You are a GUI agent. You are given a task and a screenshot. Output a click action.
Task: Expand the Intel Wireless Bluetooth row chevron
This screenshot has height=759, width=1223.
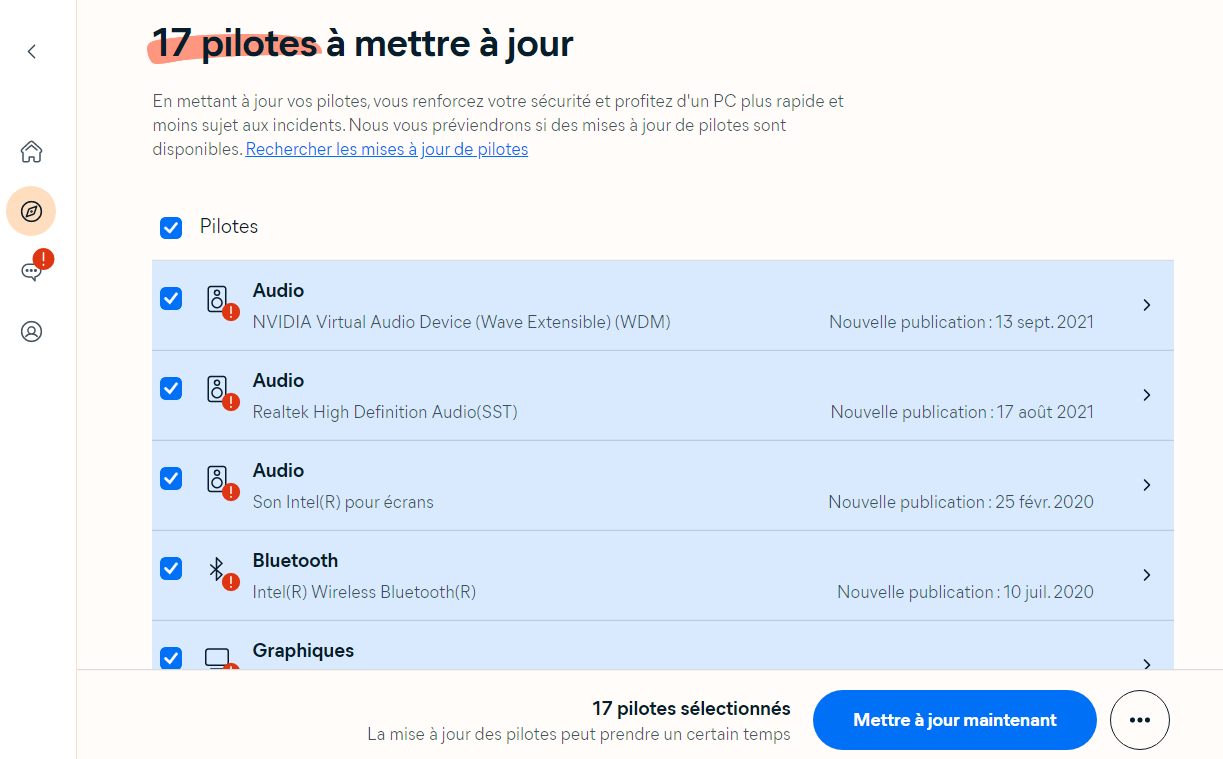(1146, 575)
